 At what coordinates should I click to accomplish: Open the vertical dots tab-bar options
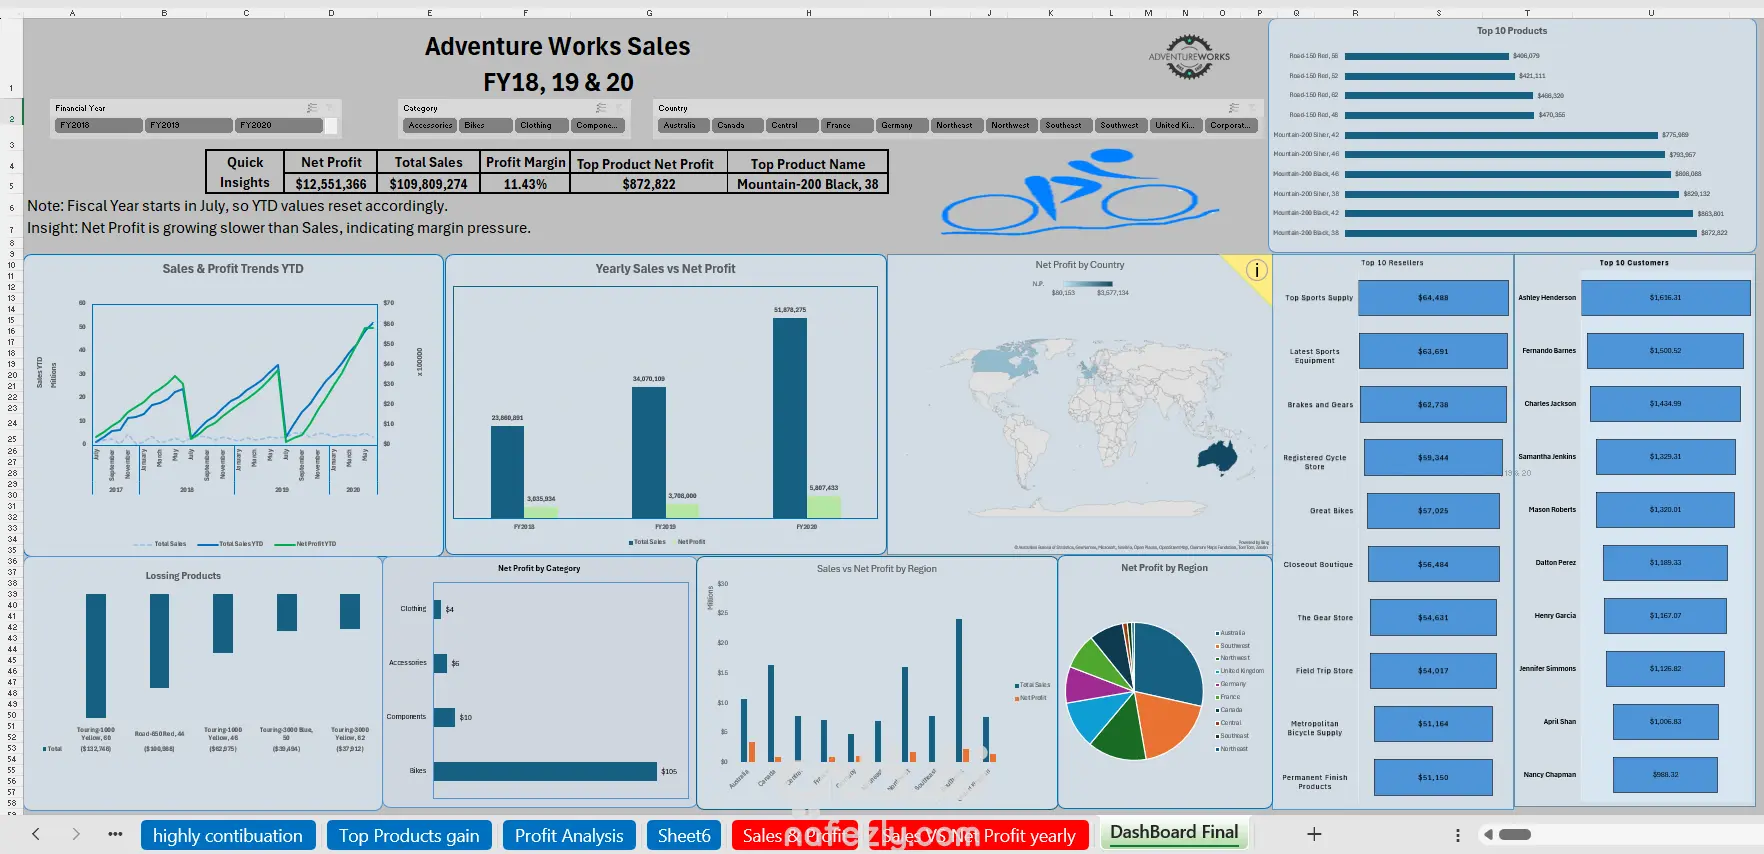point(1457,835)
